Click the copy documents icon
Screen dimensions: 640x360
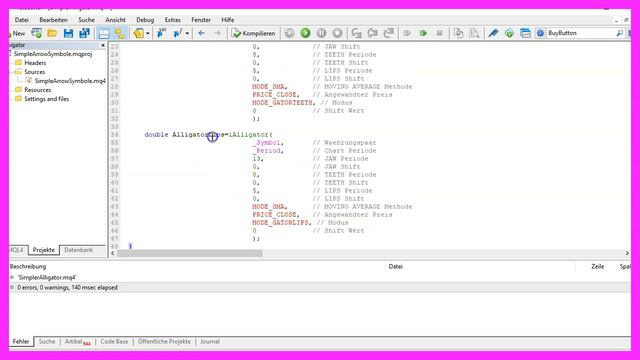[x=458, y=33]
